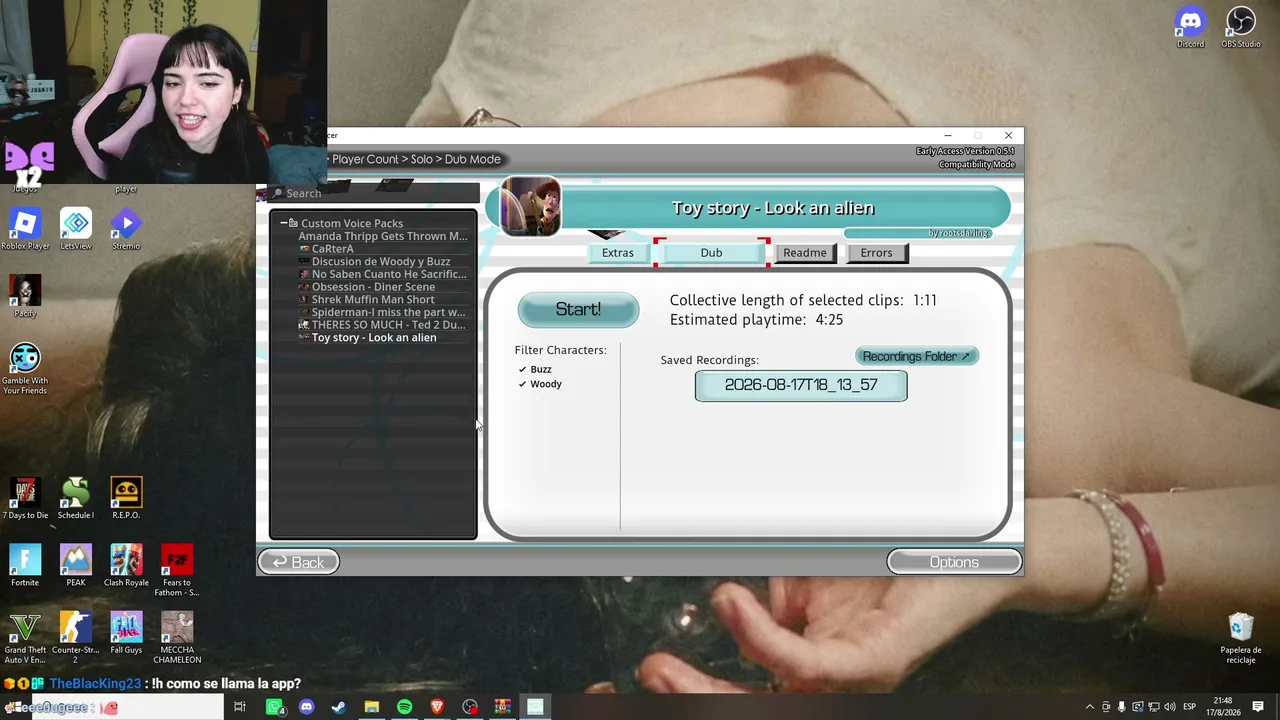Open WinRAR from the taskbar
Screen dimensions: 1280x720
(502, 707)
